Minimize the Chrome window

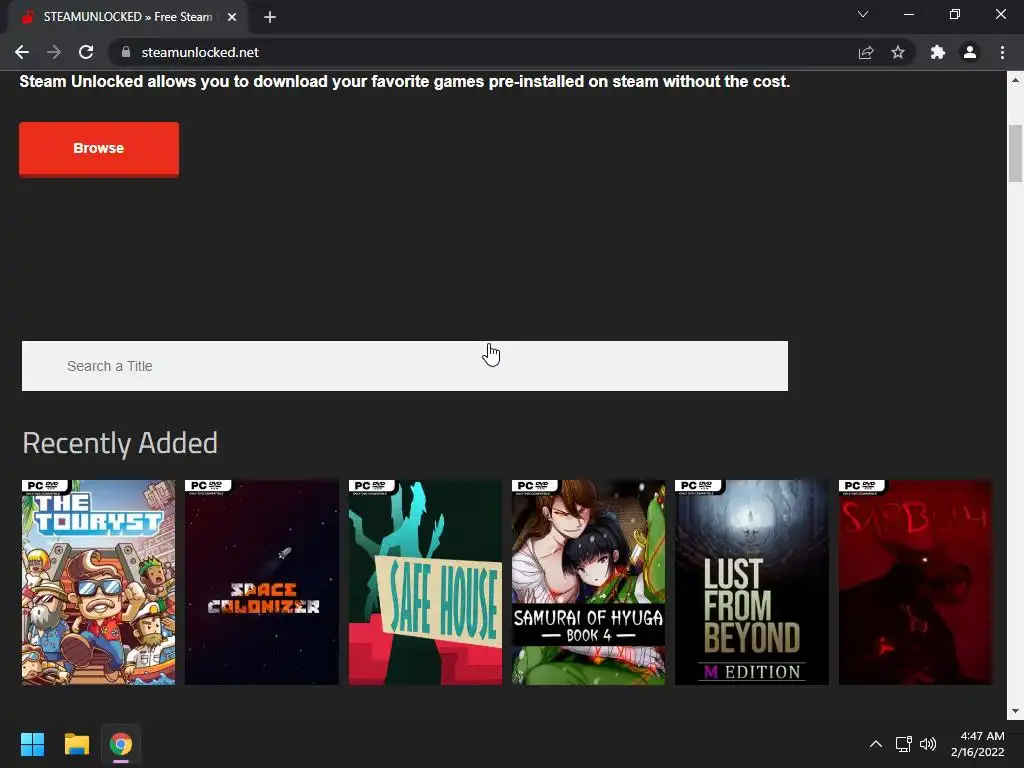908,14
